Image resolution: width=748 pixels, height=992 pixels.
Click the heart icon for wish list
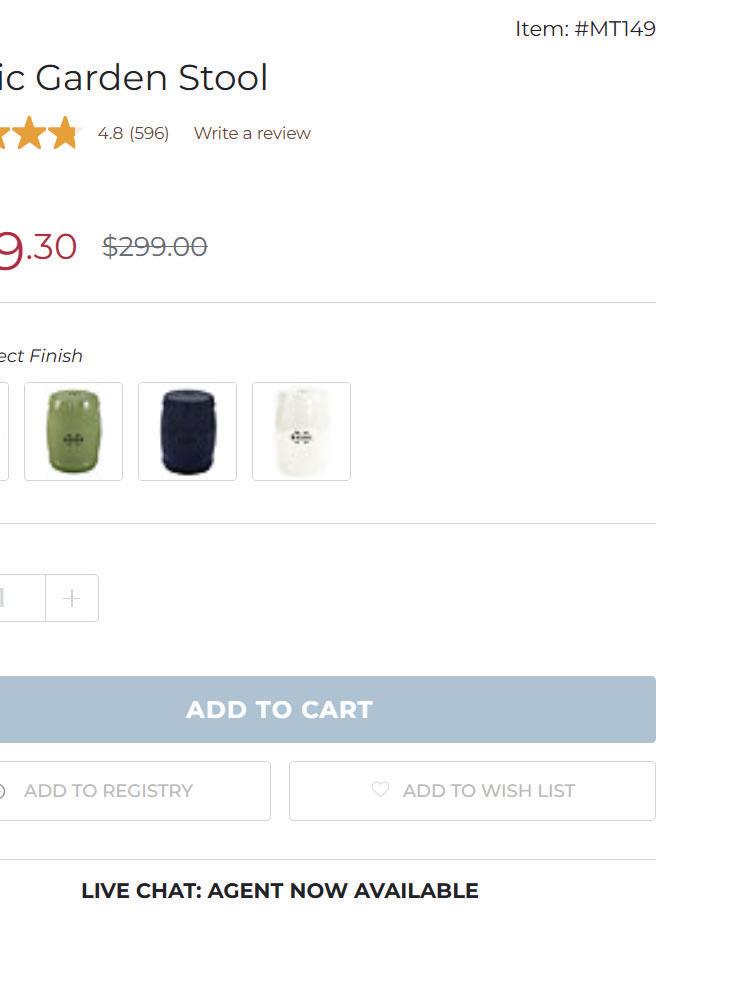pyautogui.click(x=380, y=790)
